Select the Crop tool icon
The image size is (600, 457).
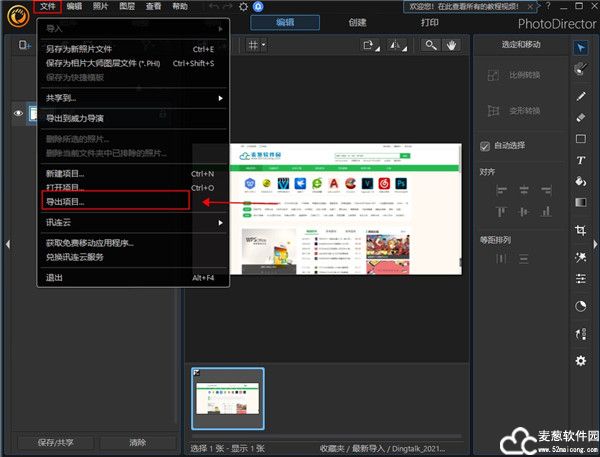581,229
